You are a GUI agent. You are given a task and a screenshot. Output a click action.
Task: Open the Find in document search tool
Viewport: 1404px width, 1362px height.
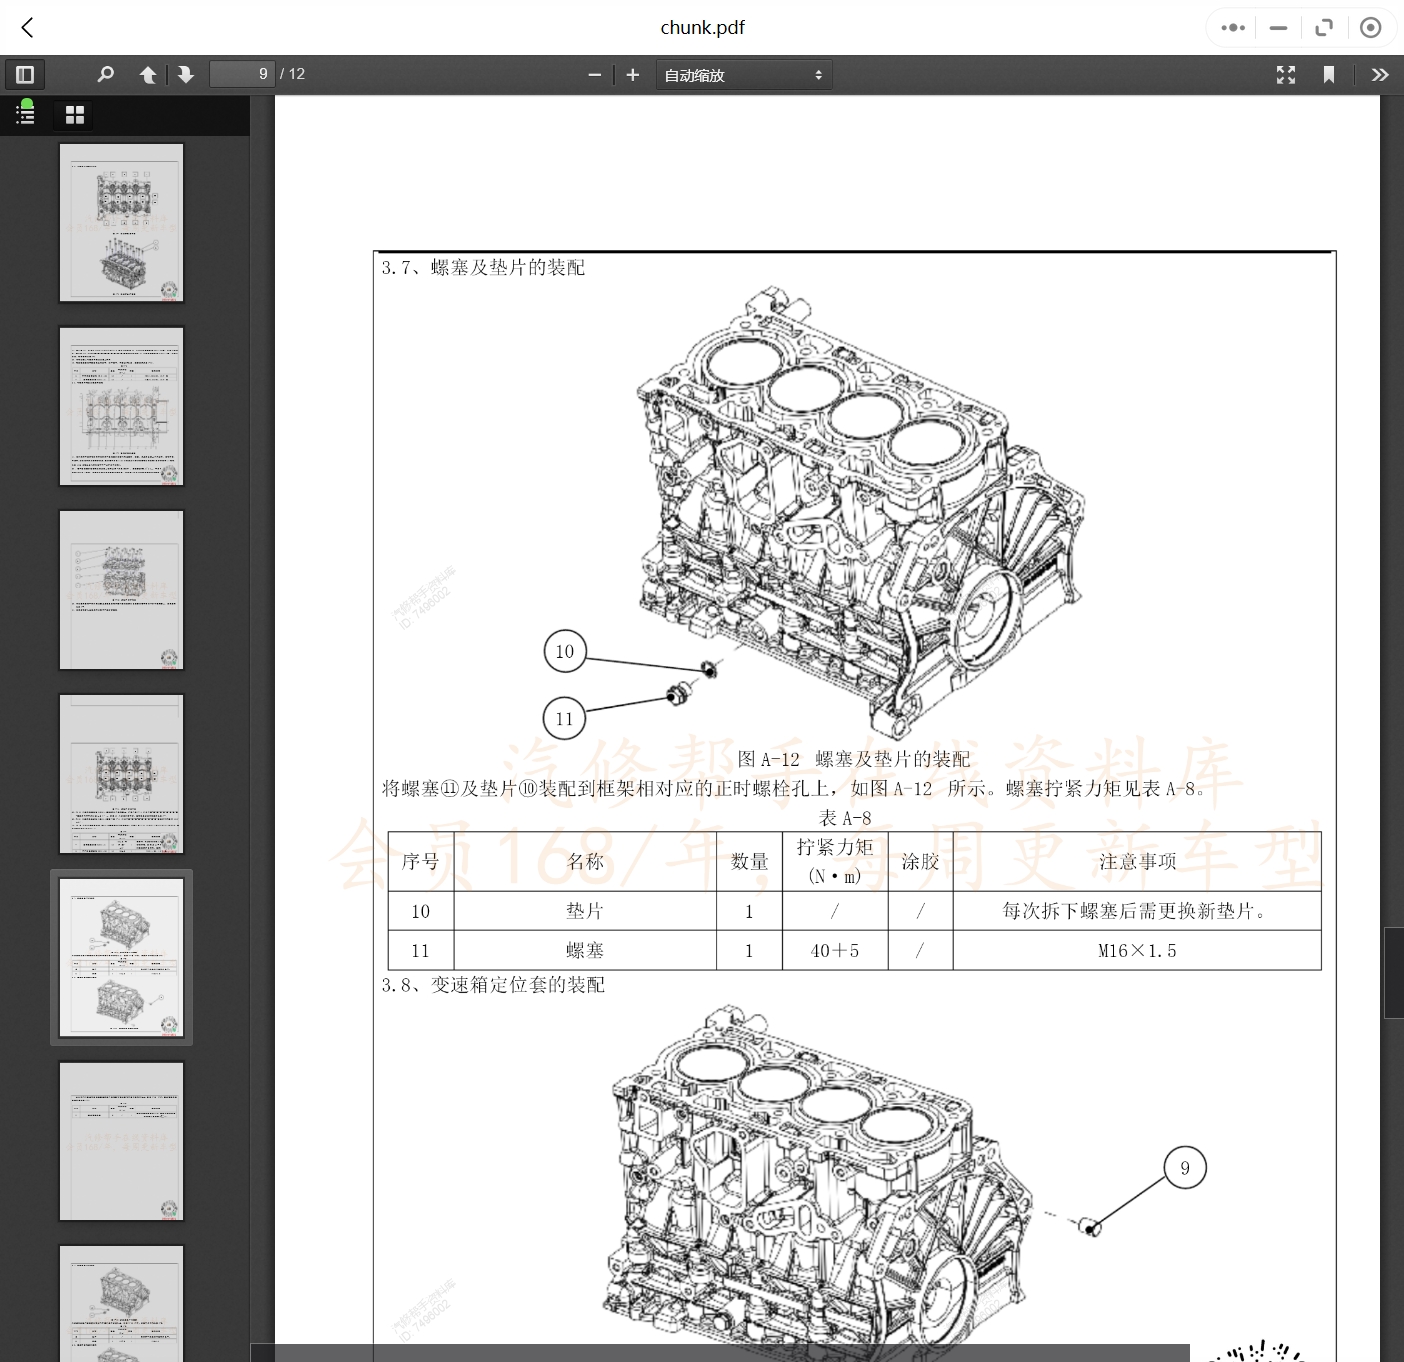[x=105, y=74]
